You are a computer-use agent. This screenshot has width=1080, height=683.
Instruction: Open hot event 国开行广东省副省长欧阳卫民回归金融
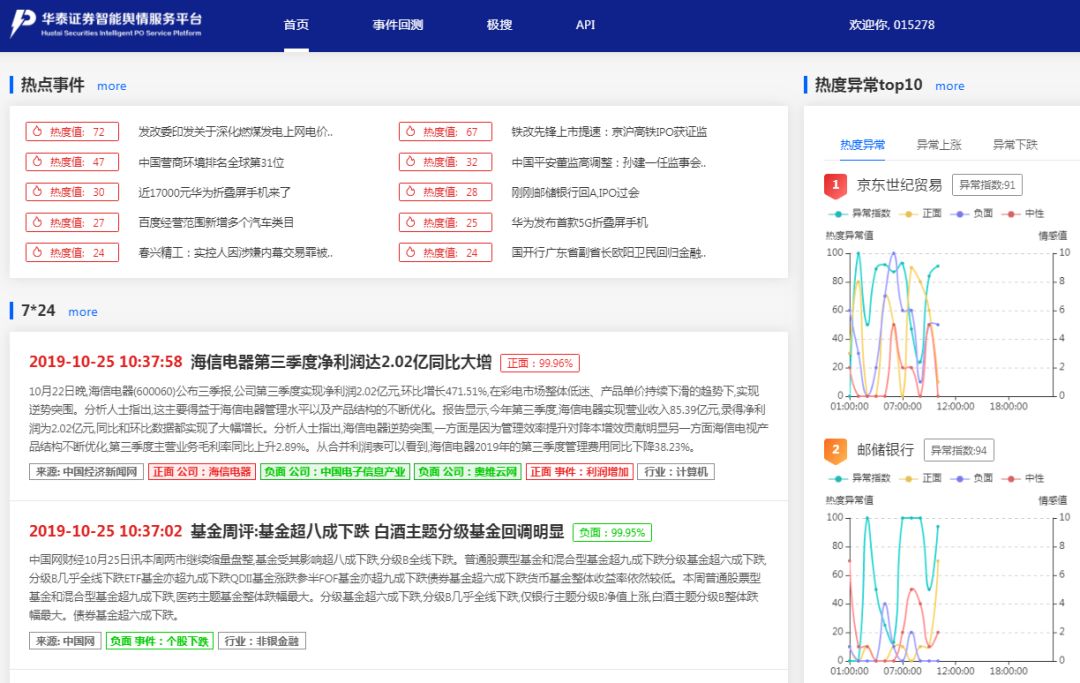tap(609, 253)
